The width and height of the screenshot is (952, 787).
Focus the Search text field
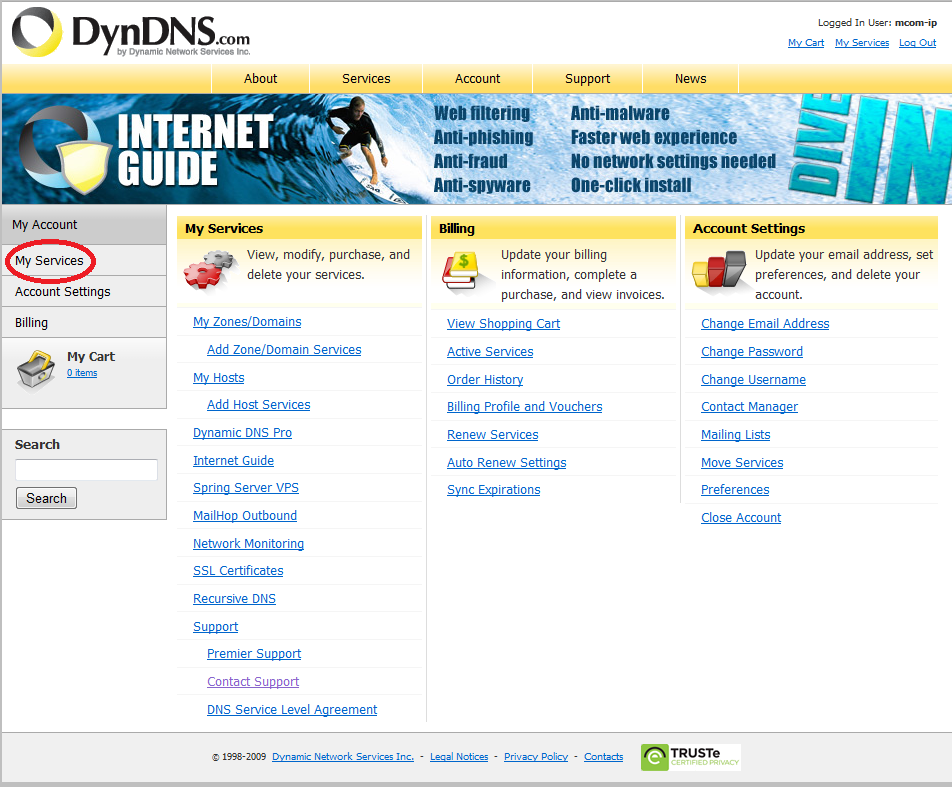tap(86, 470)
